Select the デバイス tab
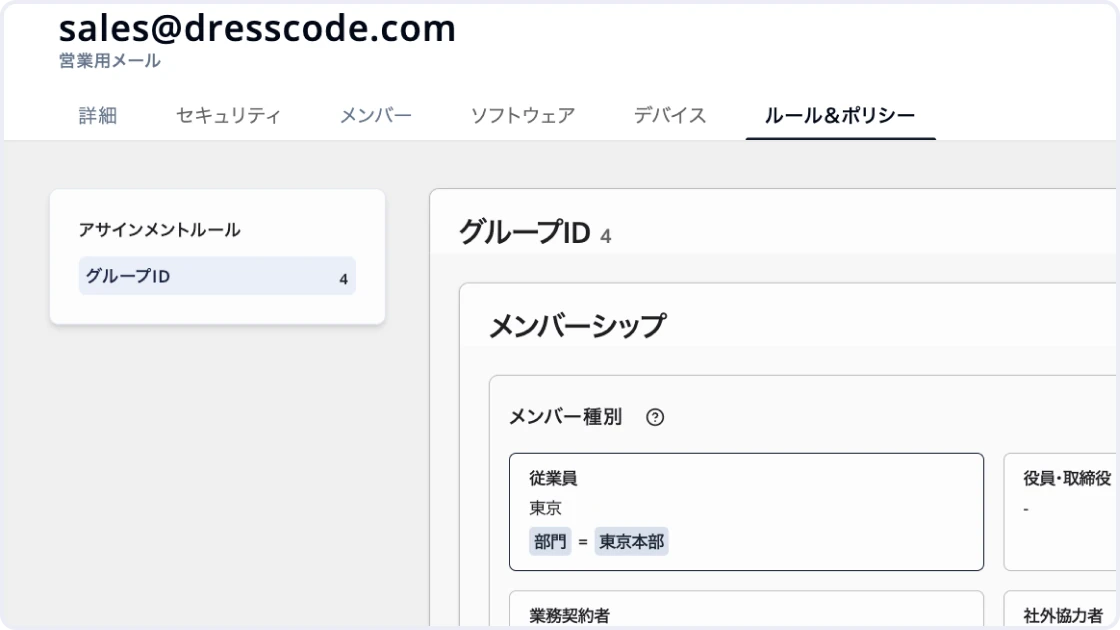 [x=670, y=116]
